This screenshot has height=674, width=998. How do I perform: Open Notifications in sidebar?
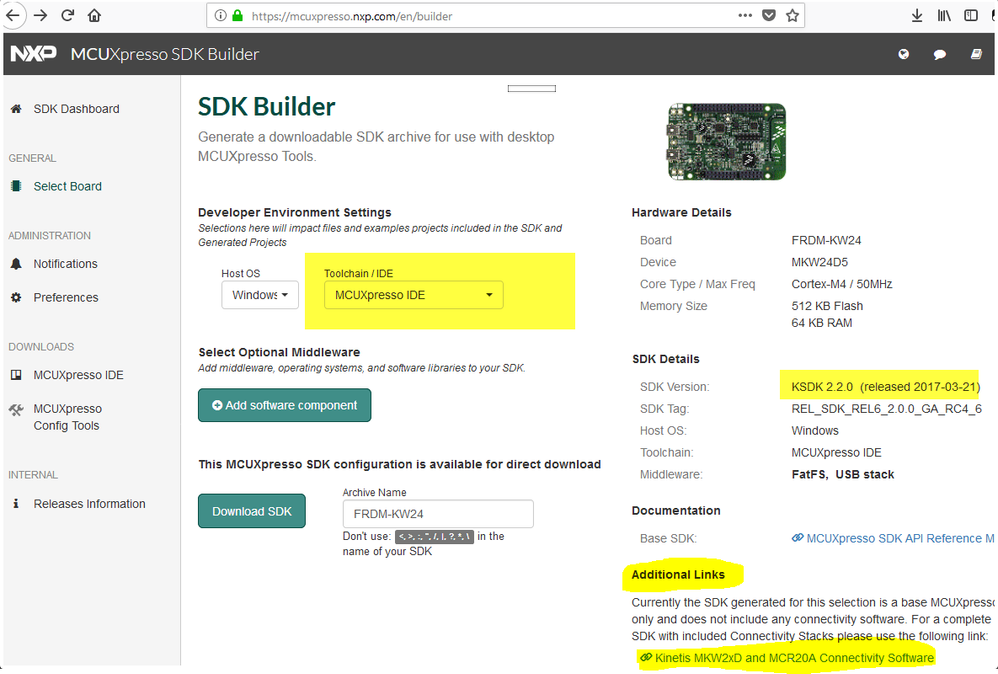[x=66, y=263]
